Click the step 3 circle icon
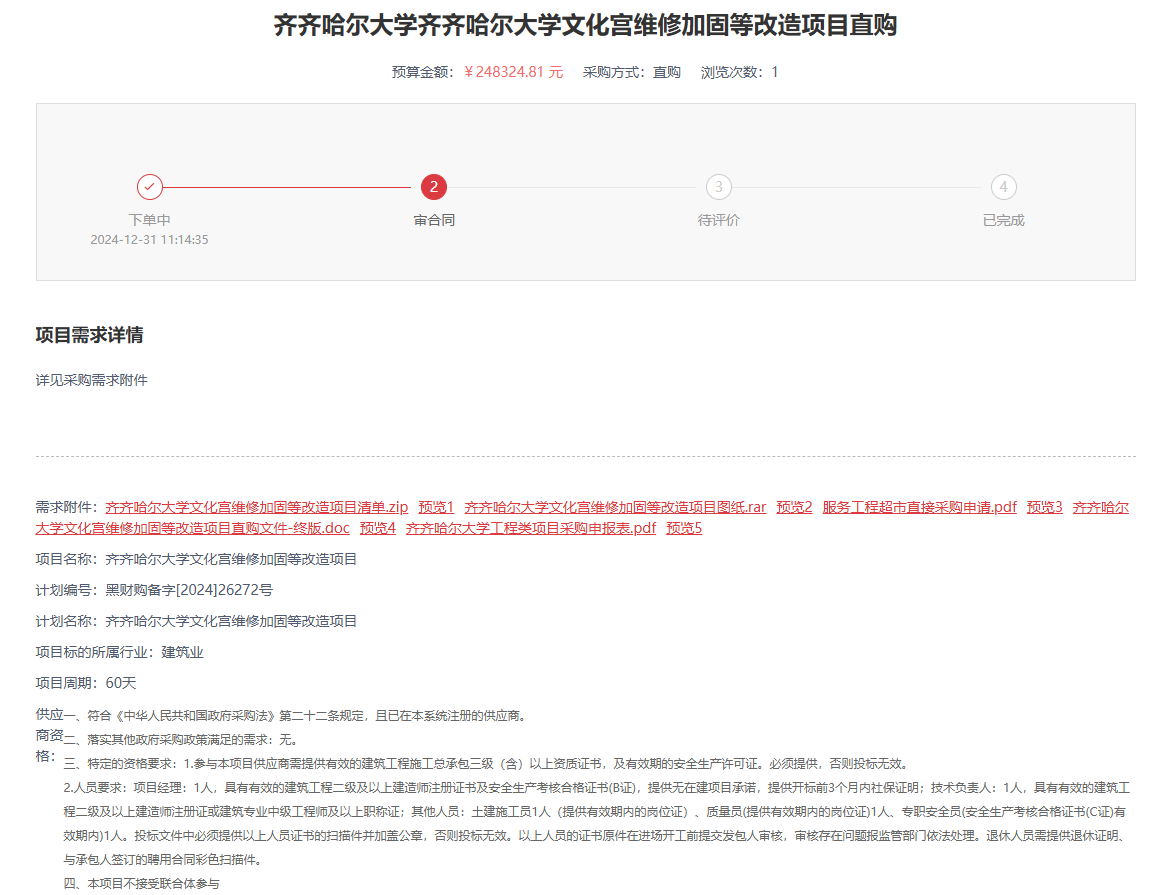1176x895 pixels. (x=718, y=187)
